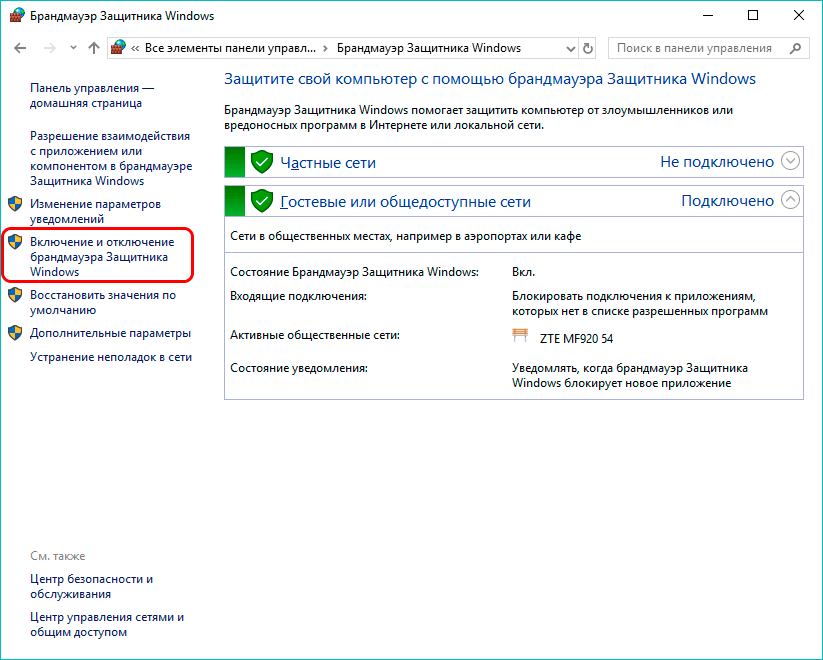Open 'Включение и отключение брандмауэра' link
This screenshot has width=823, height=660.
tap(102, 257)
